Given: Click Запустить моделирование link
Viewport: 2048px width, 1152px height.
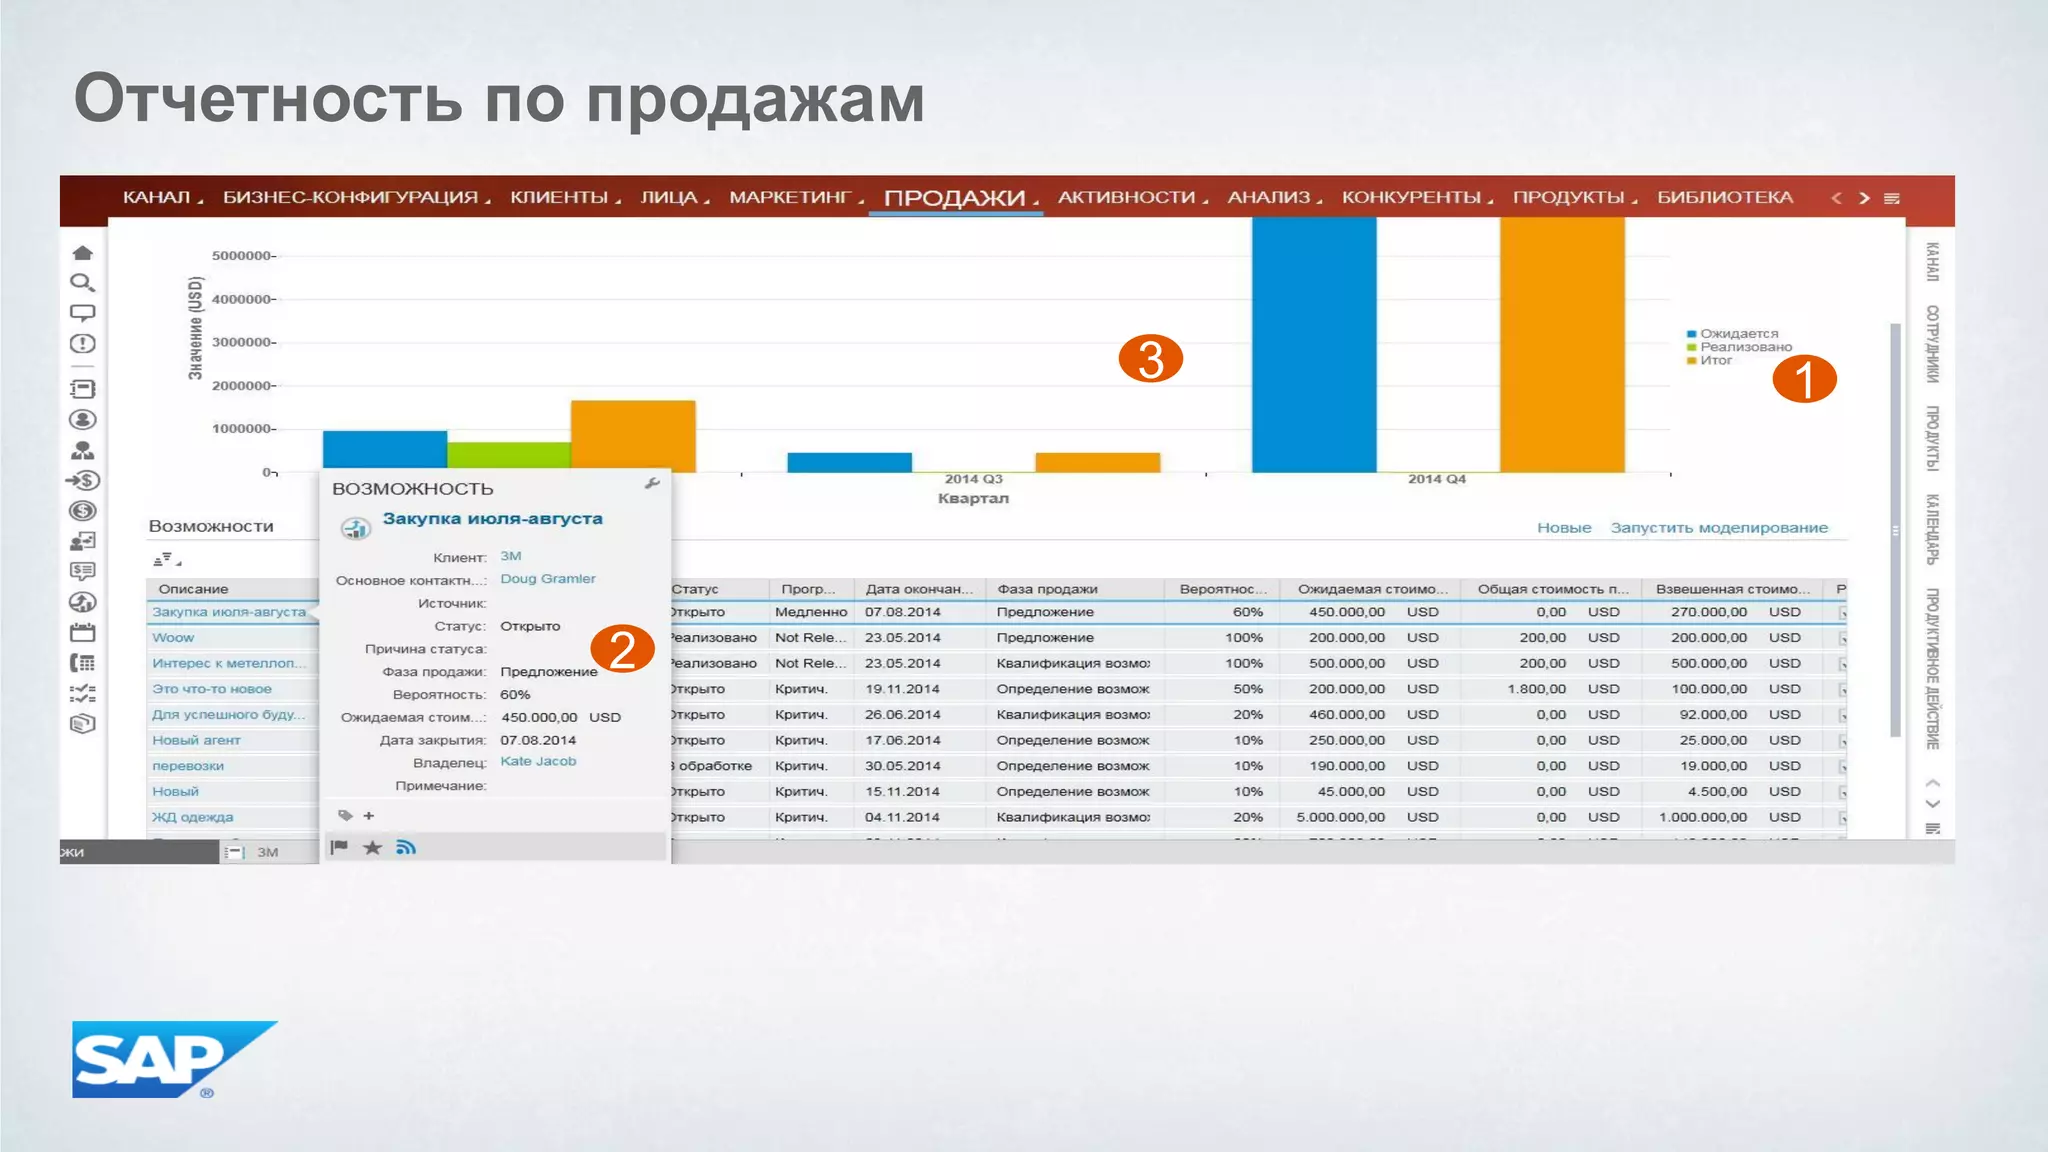Looking at the screenshot, I should (1719, 528).
